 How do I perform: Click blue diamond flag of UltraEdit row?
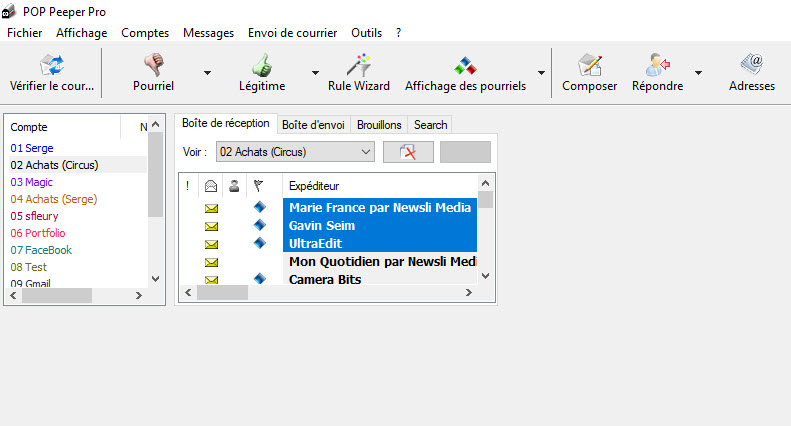pyautogui.click(x=260, y=243)
